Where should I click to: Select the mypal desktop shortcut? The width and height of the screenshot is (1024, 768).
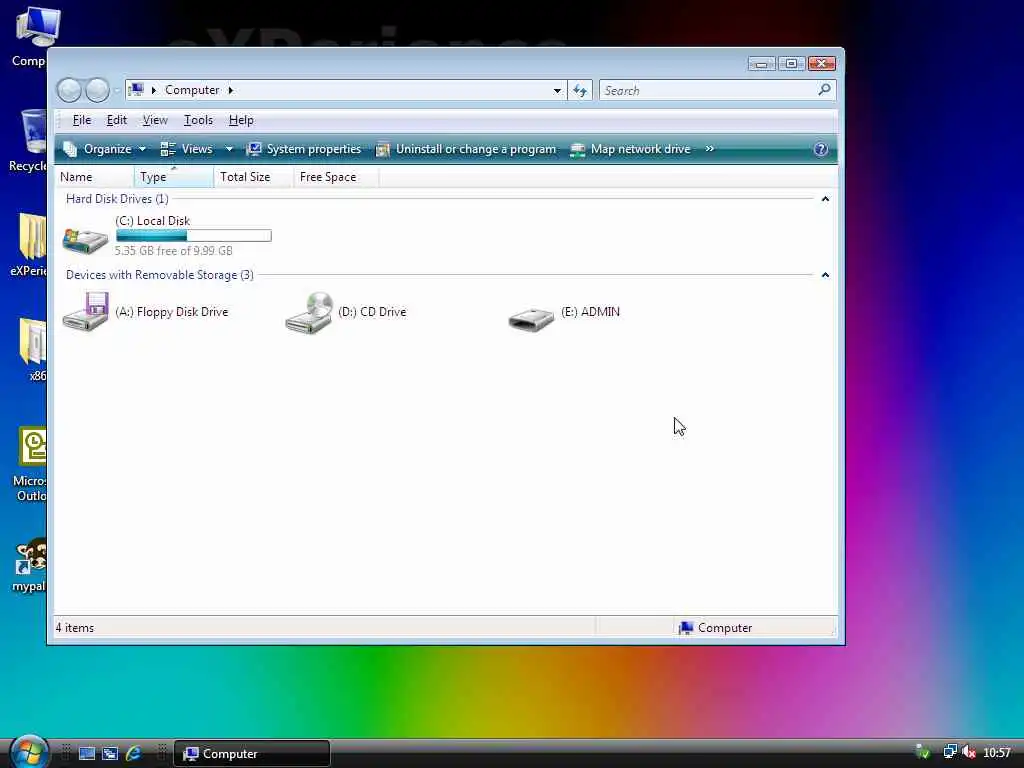(29, 565)
